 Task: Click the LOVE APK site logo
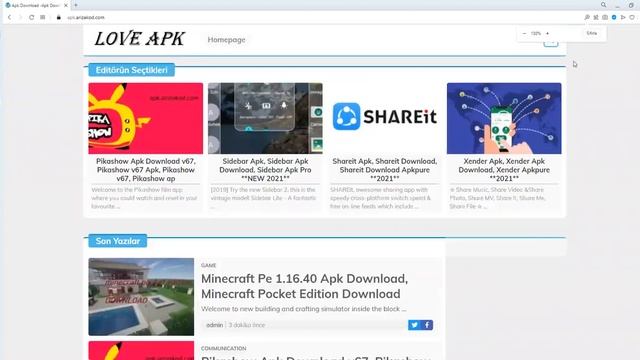point(140,39)
